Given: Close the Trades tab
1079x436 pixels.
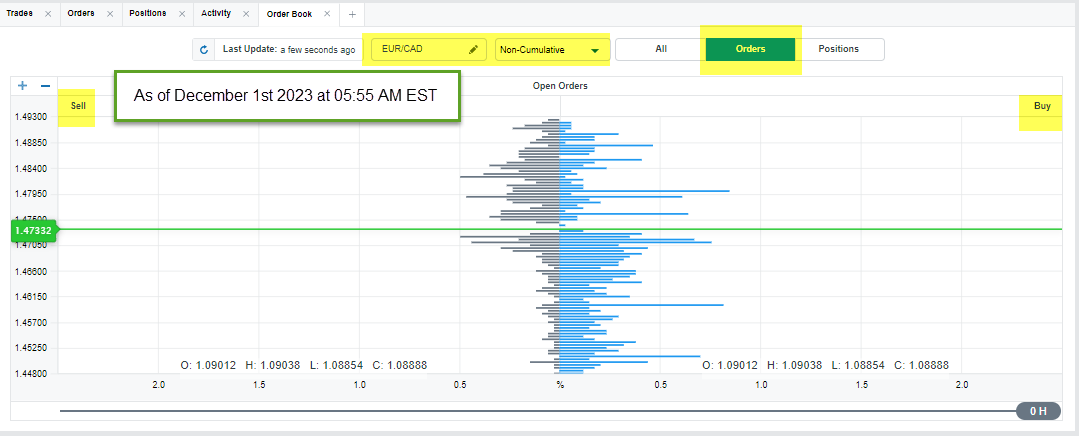Looking at the screenshot, I should pyautogui.click(x=48, y=14).
